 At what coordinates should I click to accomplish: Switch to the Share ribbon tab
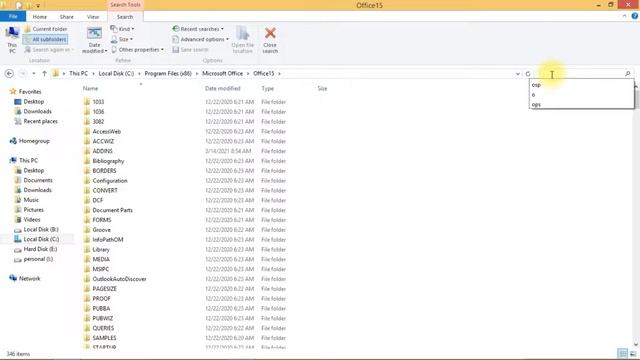tap(67, 17)
